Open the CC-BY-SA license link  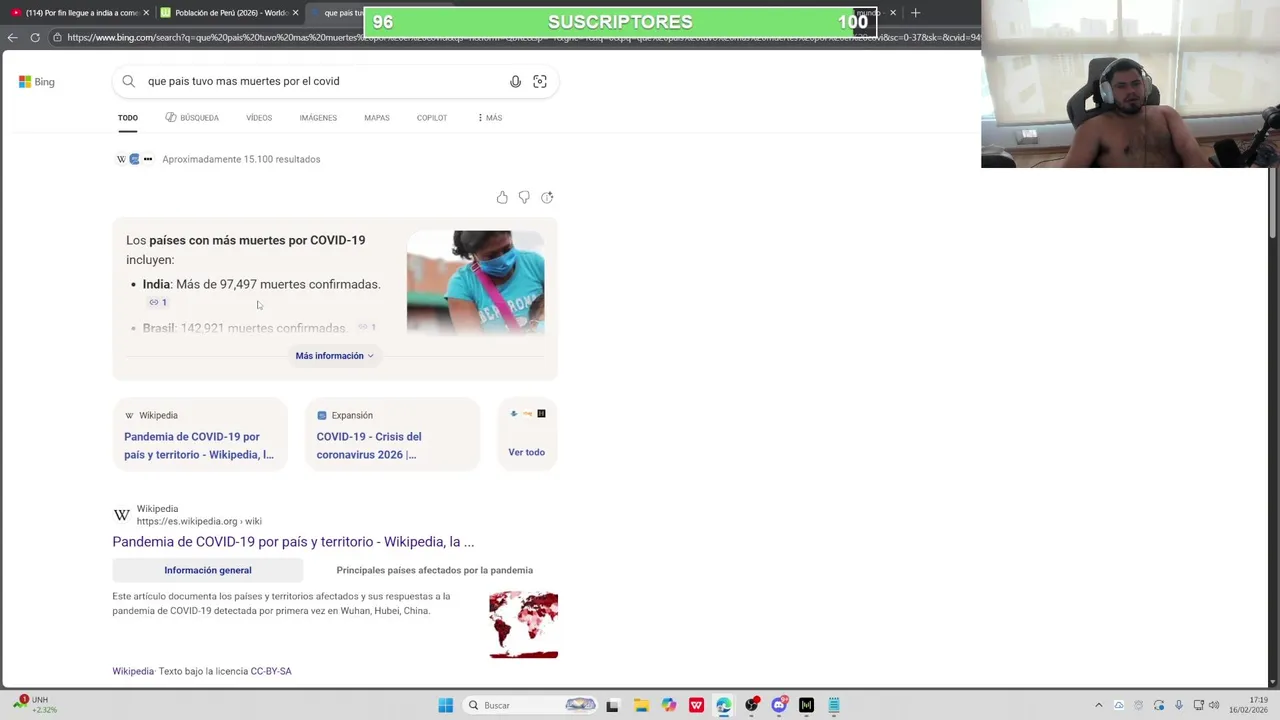click(271, 672)
